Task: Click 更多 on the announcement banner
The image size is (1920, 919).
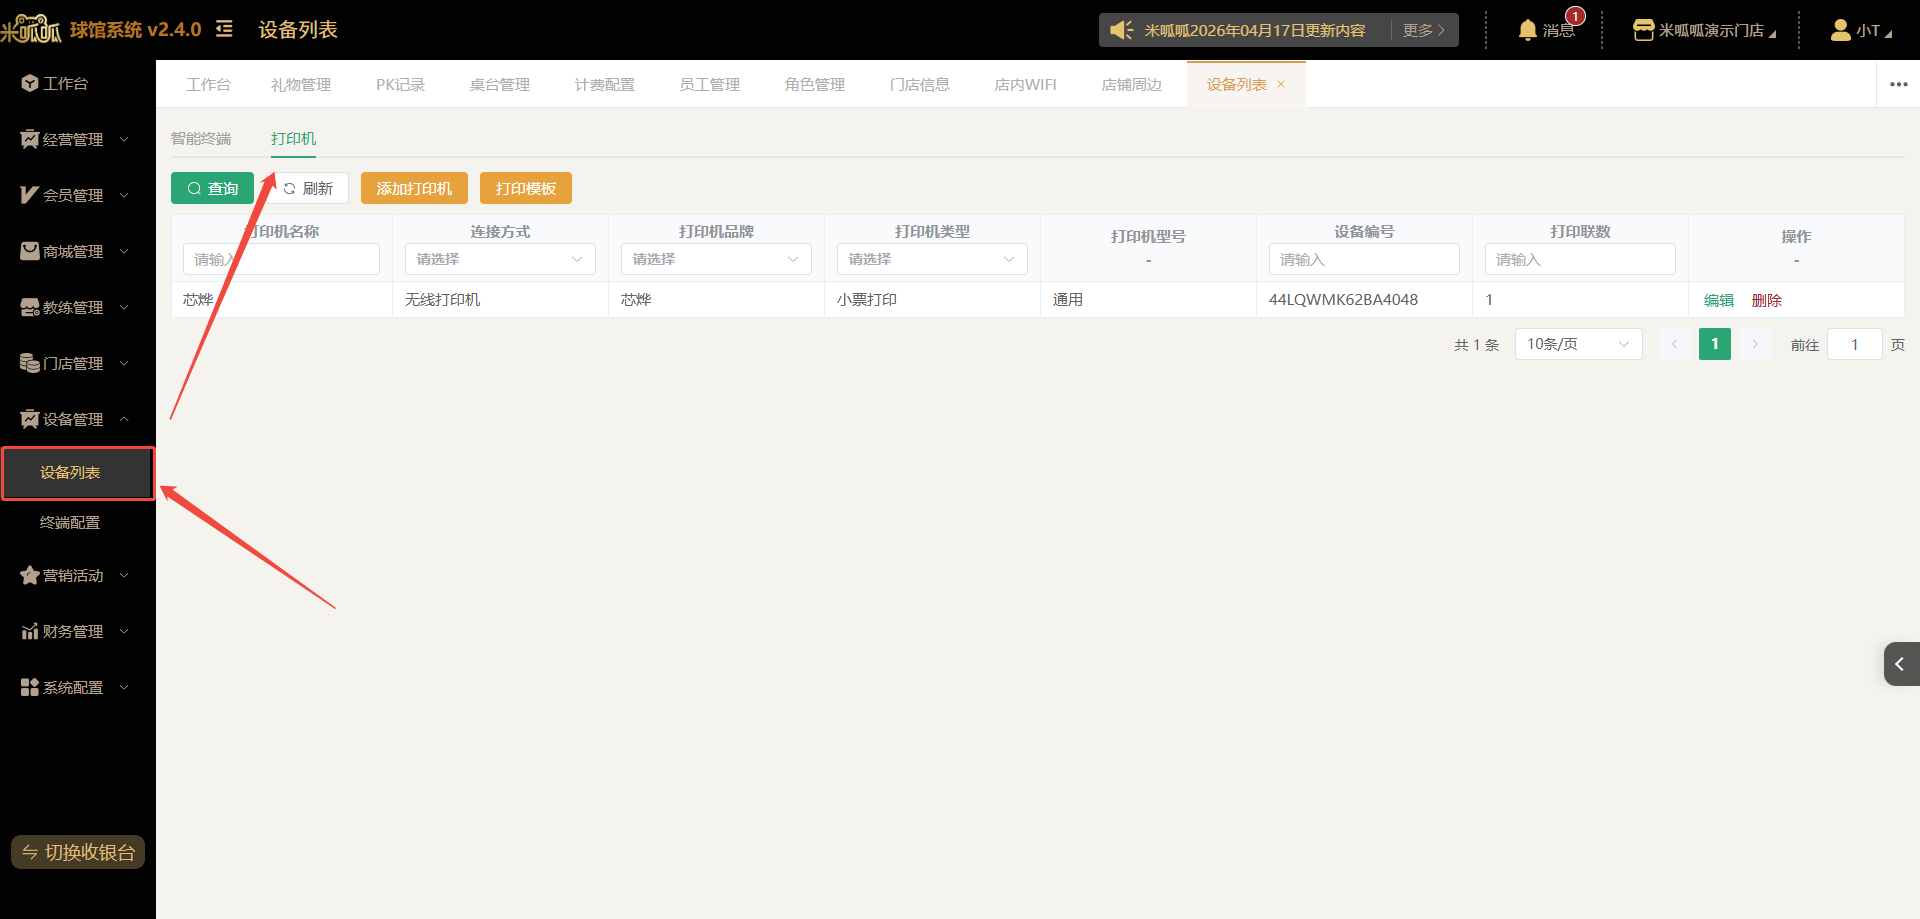Action: pyautogui.click(x=1424, y=30)
